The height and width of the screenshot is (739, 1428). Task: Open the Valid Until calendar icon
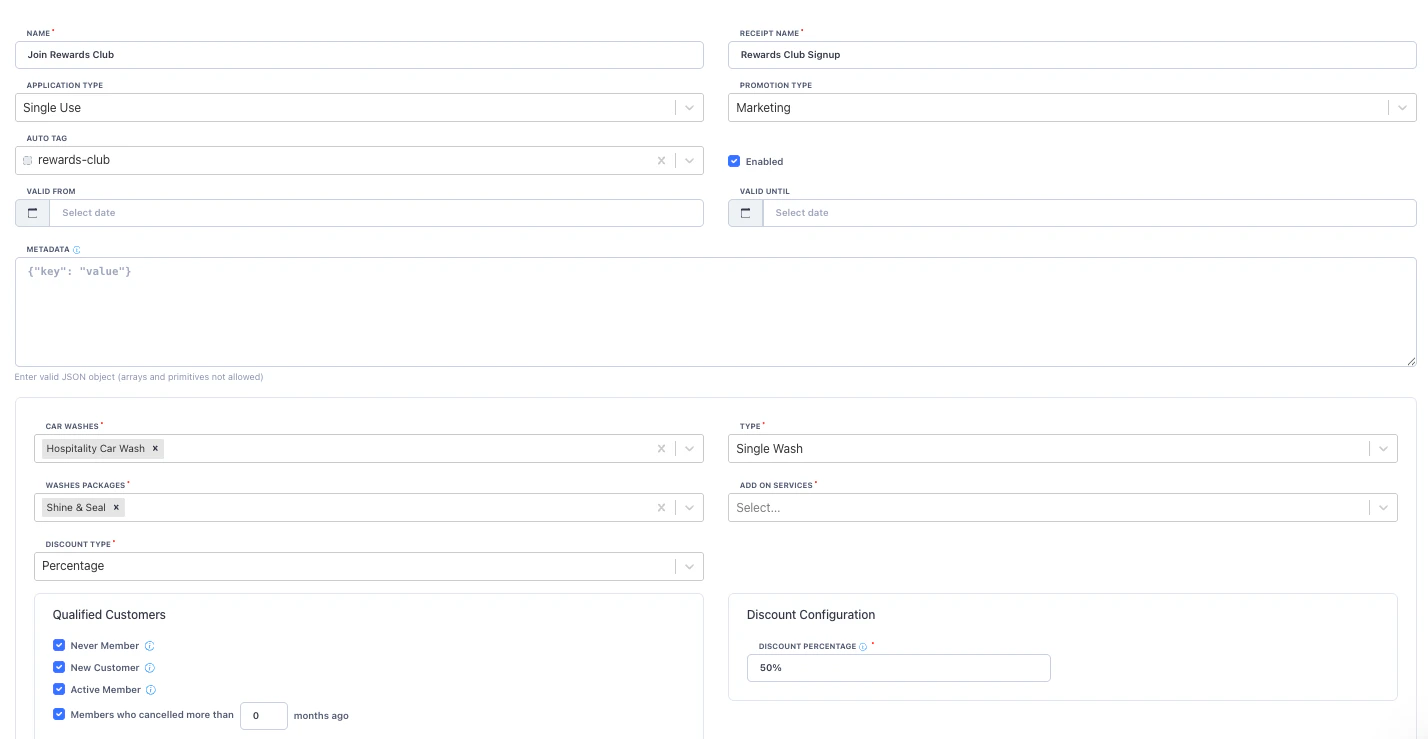click(x=746, y=213)
